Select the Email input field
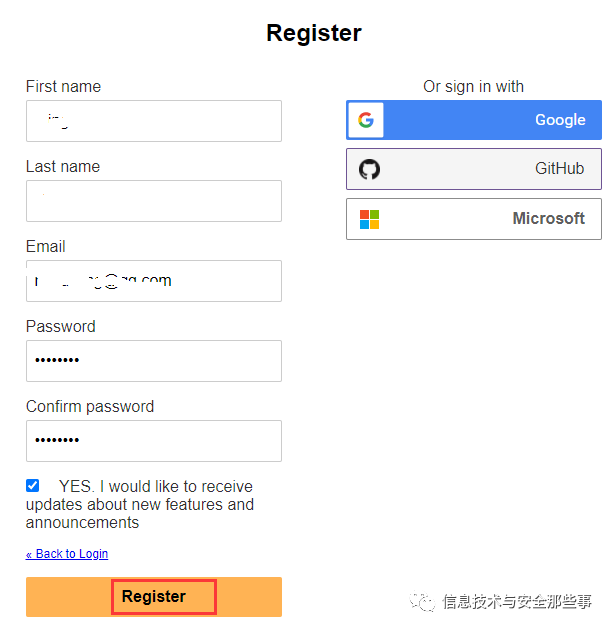This screenshot has height=629, width=611. (154, 281)
